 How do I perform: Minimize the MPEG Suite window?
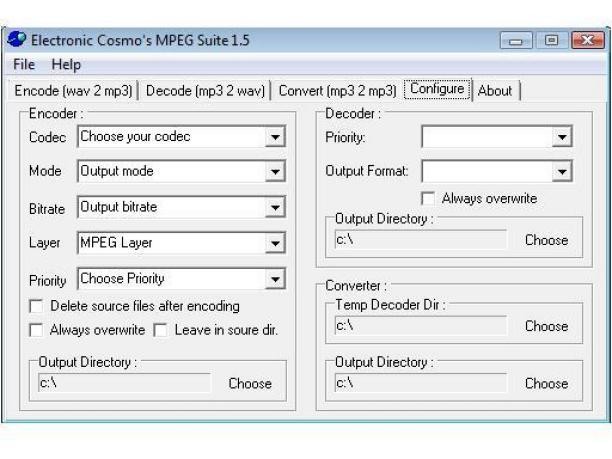click(x=516, y=40)
